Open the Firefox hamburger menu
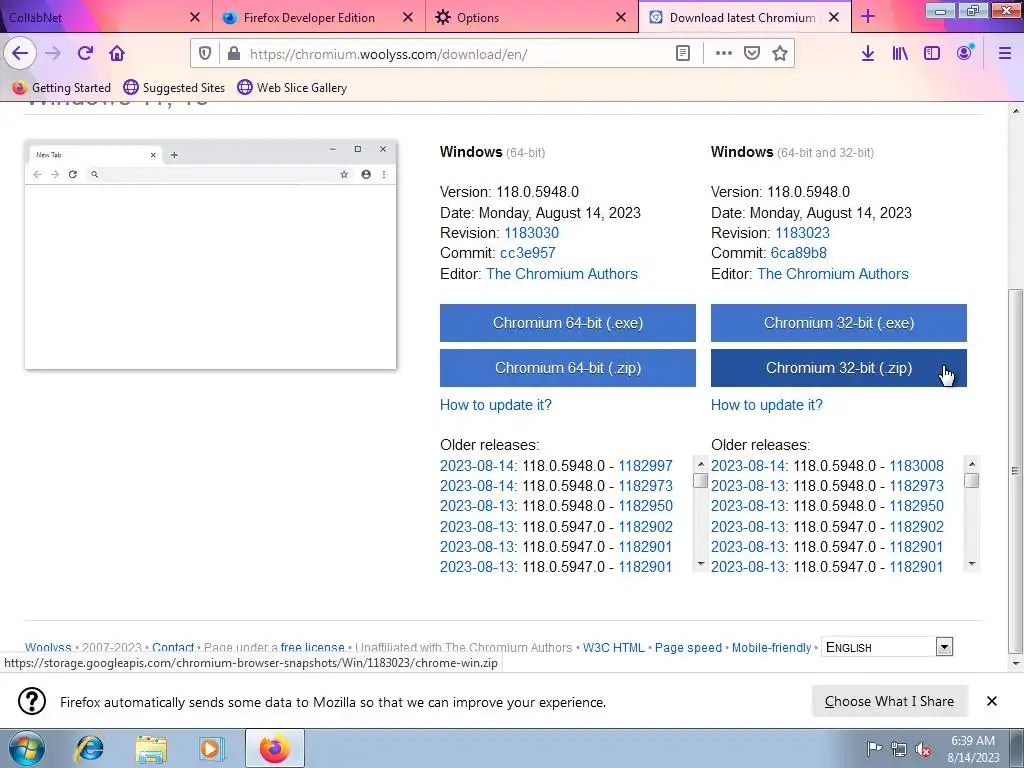Image resolution: width=1024 pixels, height=768 pixels. point(1005,54)
